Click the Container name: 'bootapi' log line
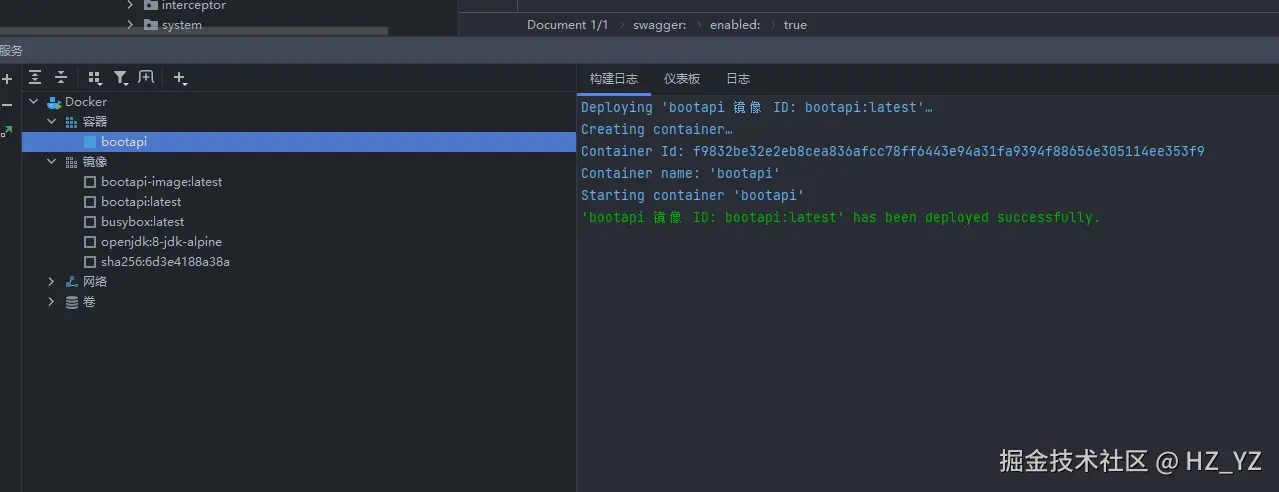This screenshot has height=492, width=1279. pyautogui.click(x=680, y=174)
